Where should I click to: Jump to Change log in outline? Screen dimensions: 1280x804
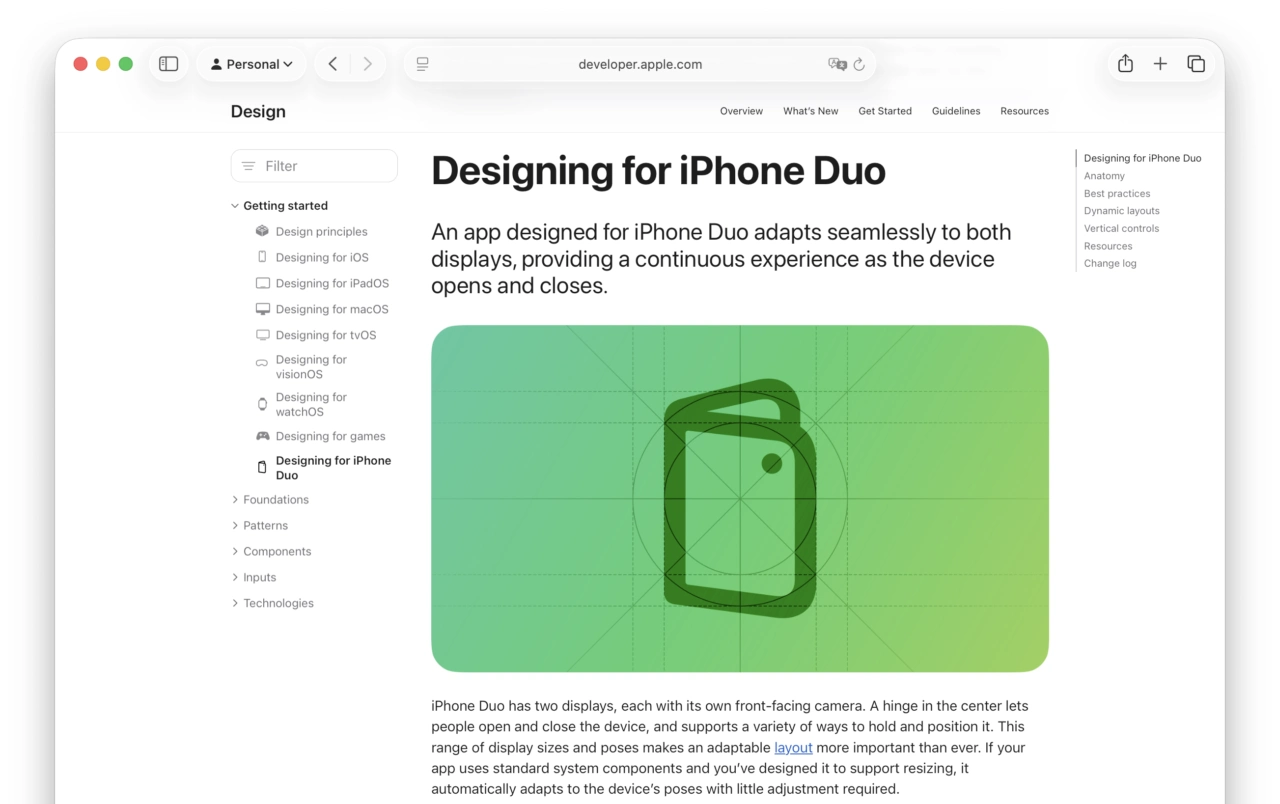(x=1110, y=264)
